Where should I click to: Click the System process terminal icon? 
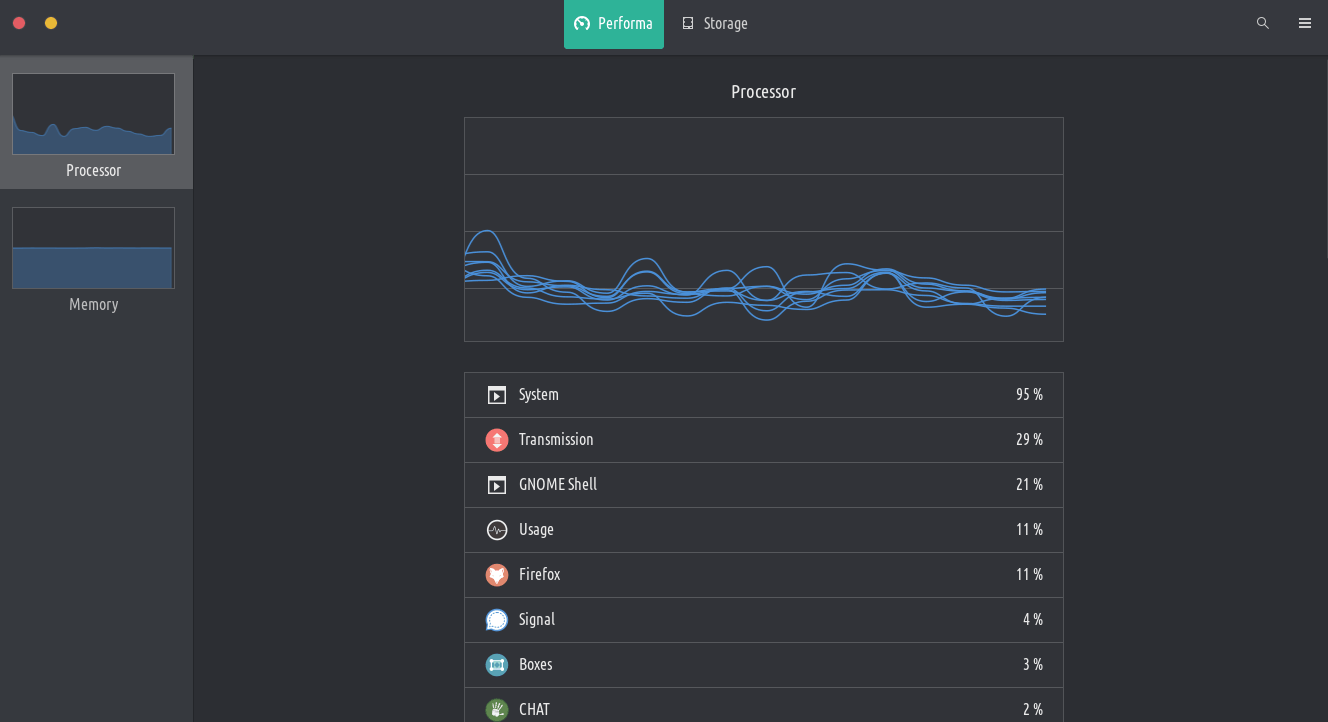point(497,395)
